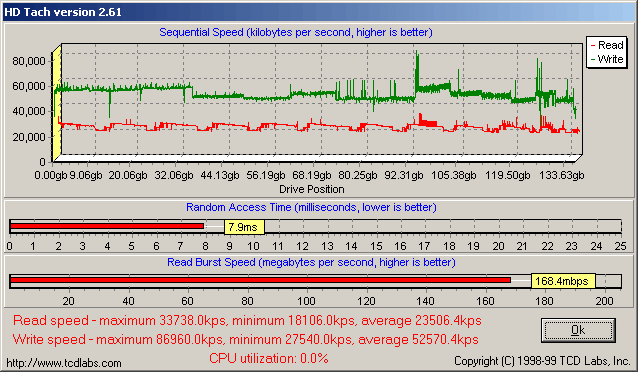Click the 40,000 y-axis label

tap(29, 111)
